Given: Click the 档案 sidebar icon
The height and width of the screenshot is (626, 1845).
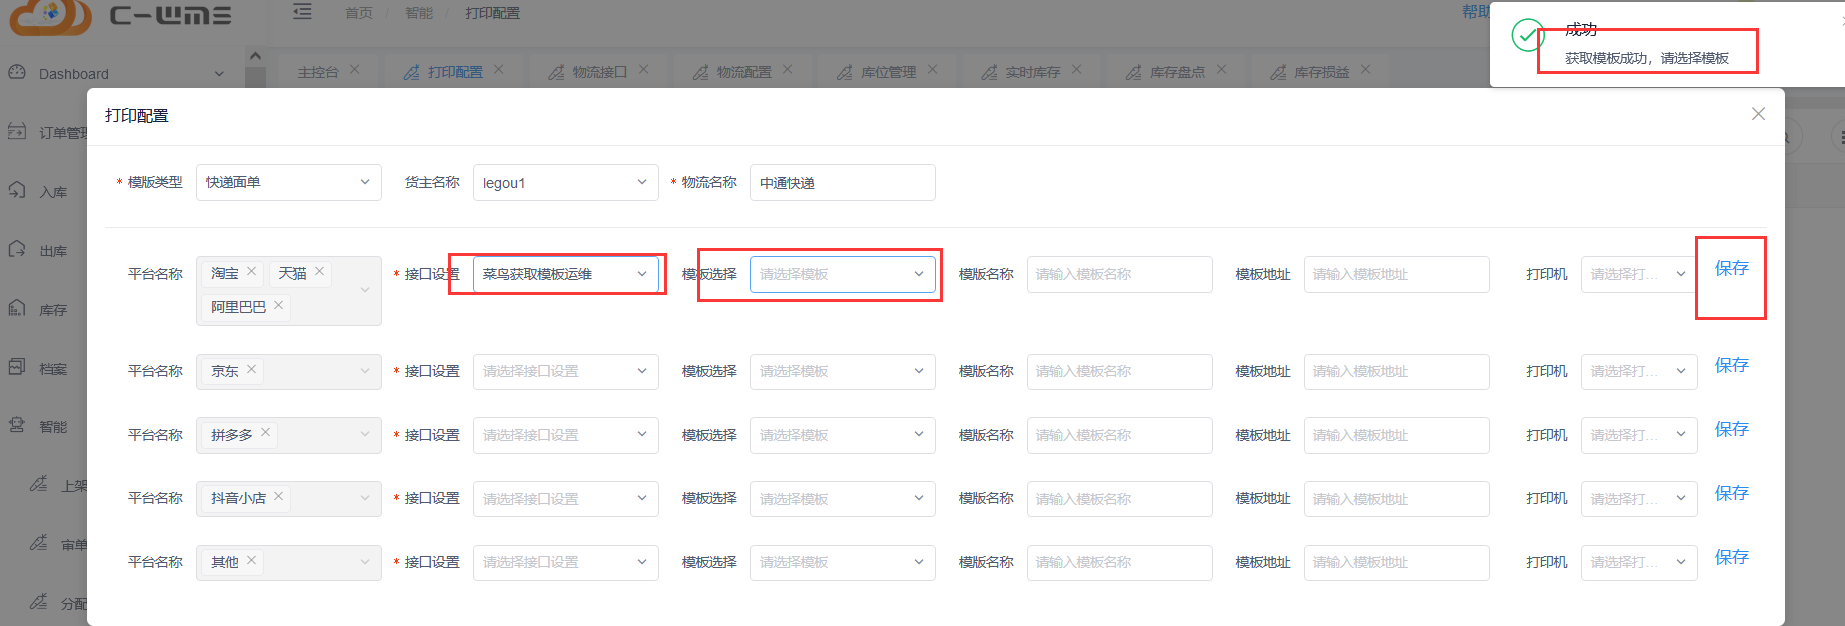Looking at the screenshot, I should (17, 367).
